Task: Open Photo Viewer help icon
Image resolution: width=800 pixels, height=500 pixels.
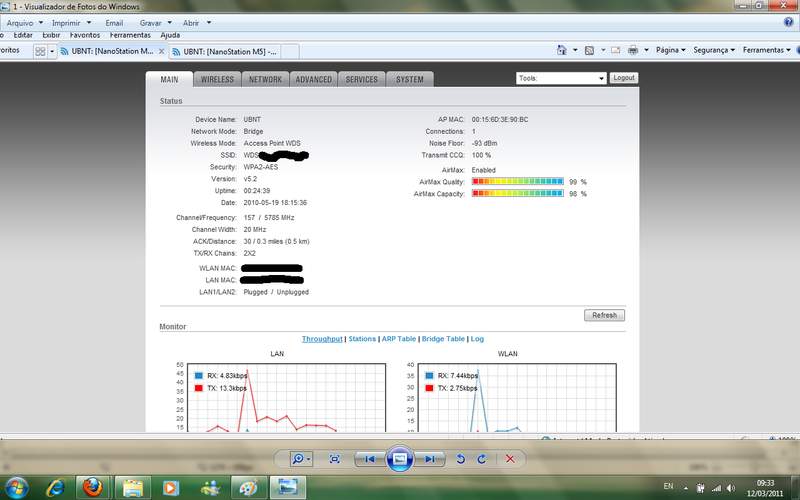Action: point(788,22)
